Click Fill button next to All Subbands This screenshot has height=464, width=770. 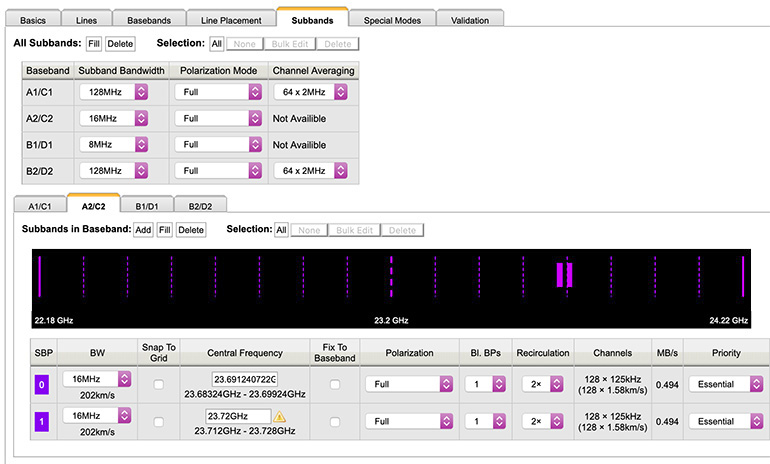[x=93, y=44]
